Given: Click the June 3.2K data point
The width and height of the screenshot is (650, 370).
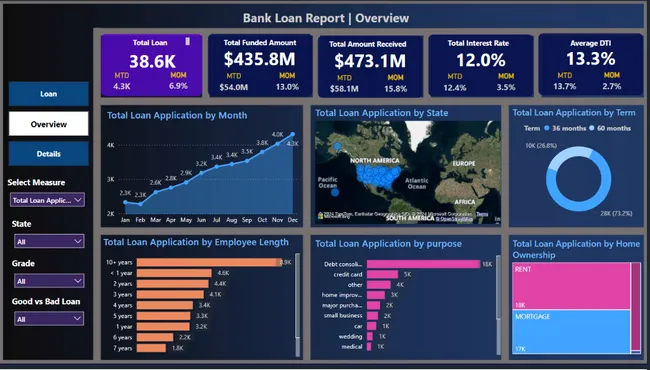Looking at the screenshot, I should point(201,172).
